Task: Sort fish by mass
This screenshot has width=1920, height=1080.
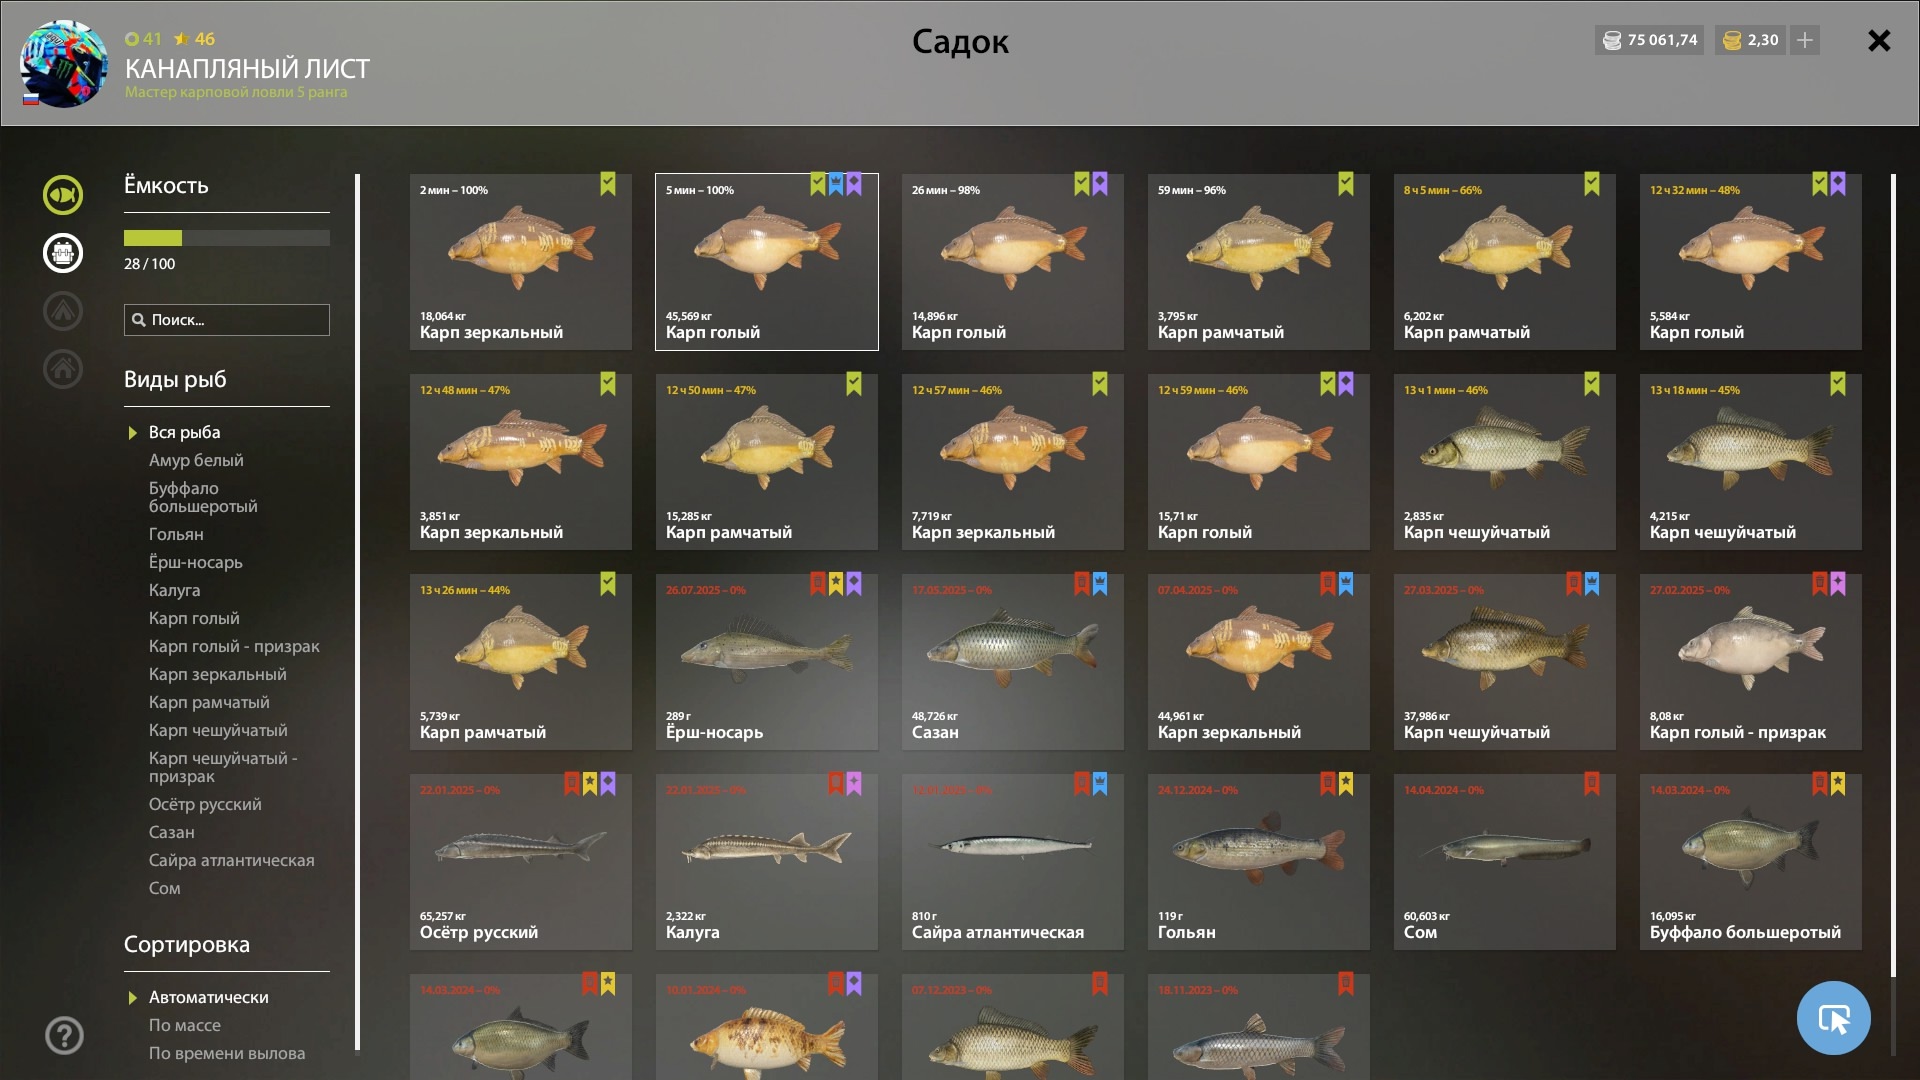Action: 184,1025
